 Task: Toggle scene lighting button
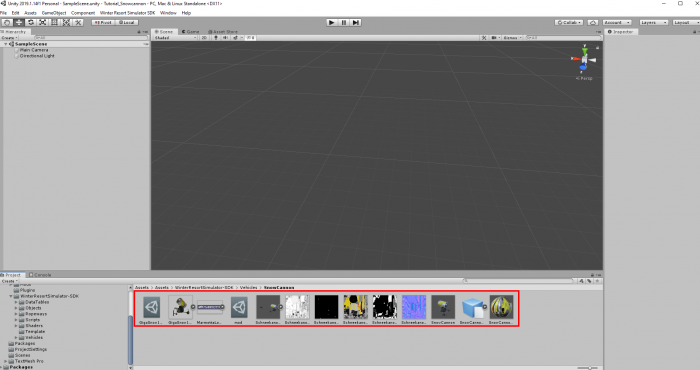(x=216, y=38)
